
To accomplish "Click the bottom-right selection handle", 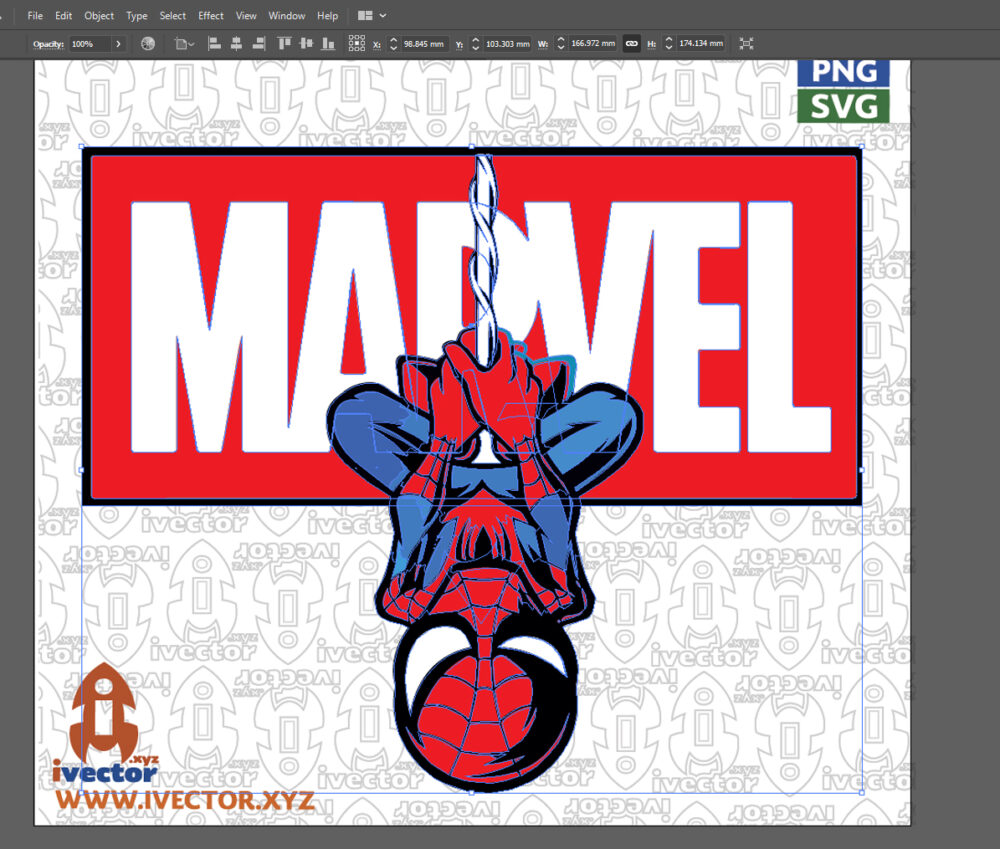I will pyautogui.click(x=862, y=792).
